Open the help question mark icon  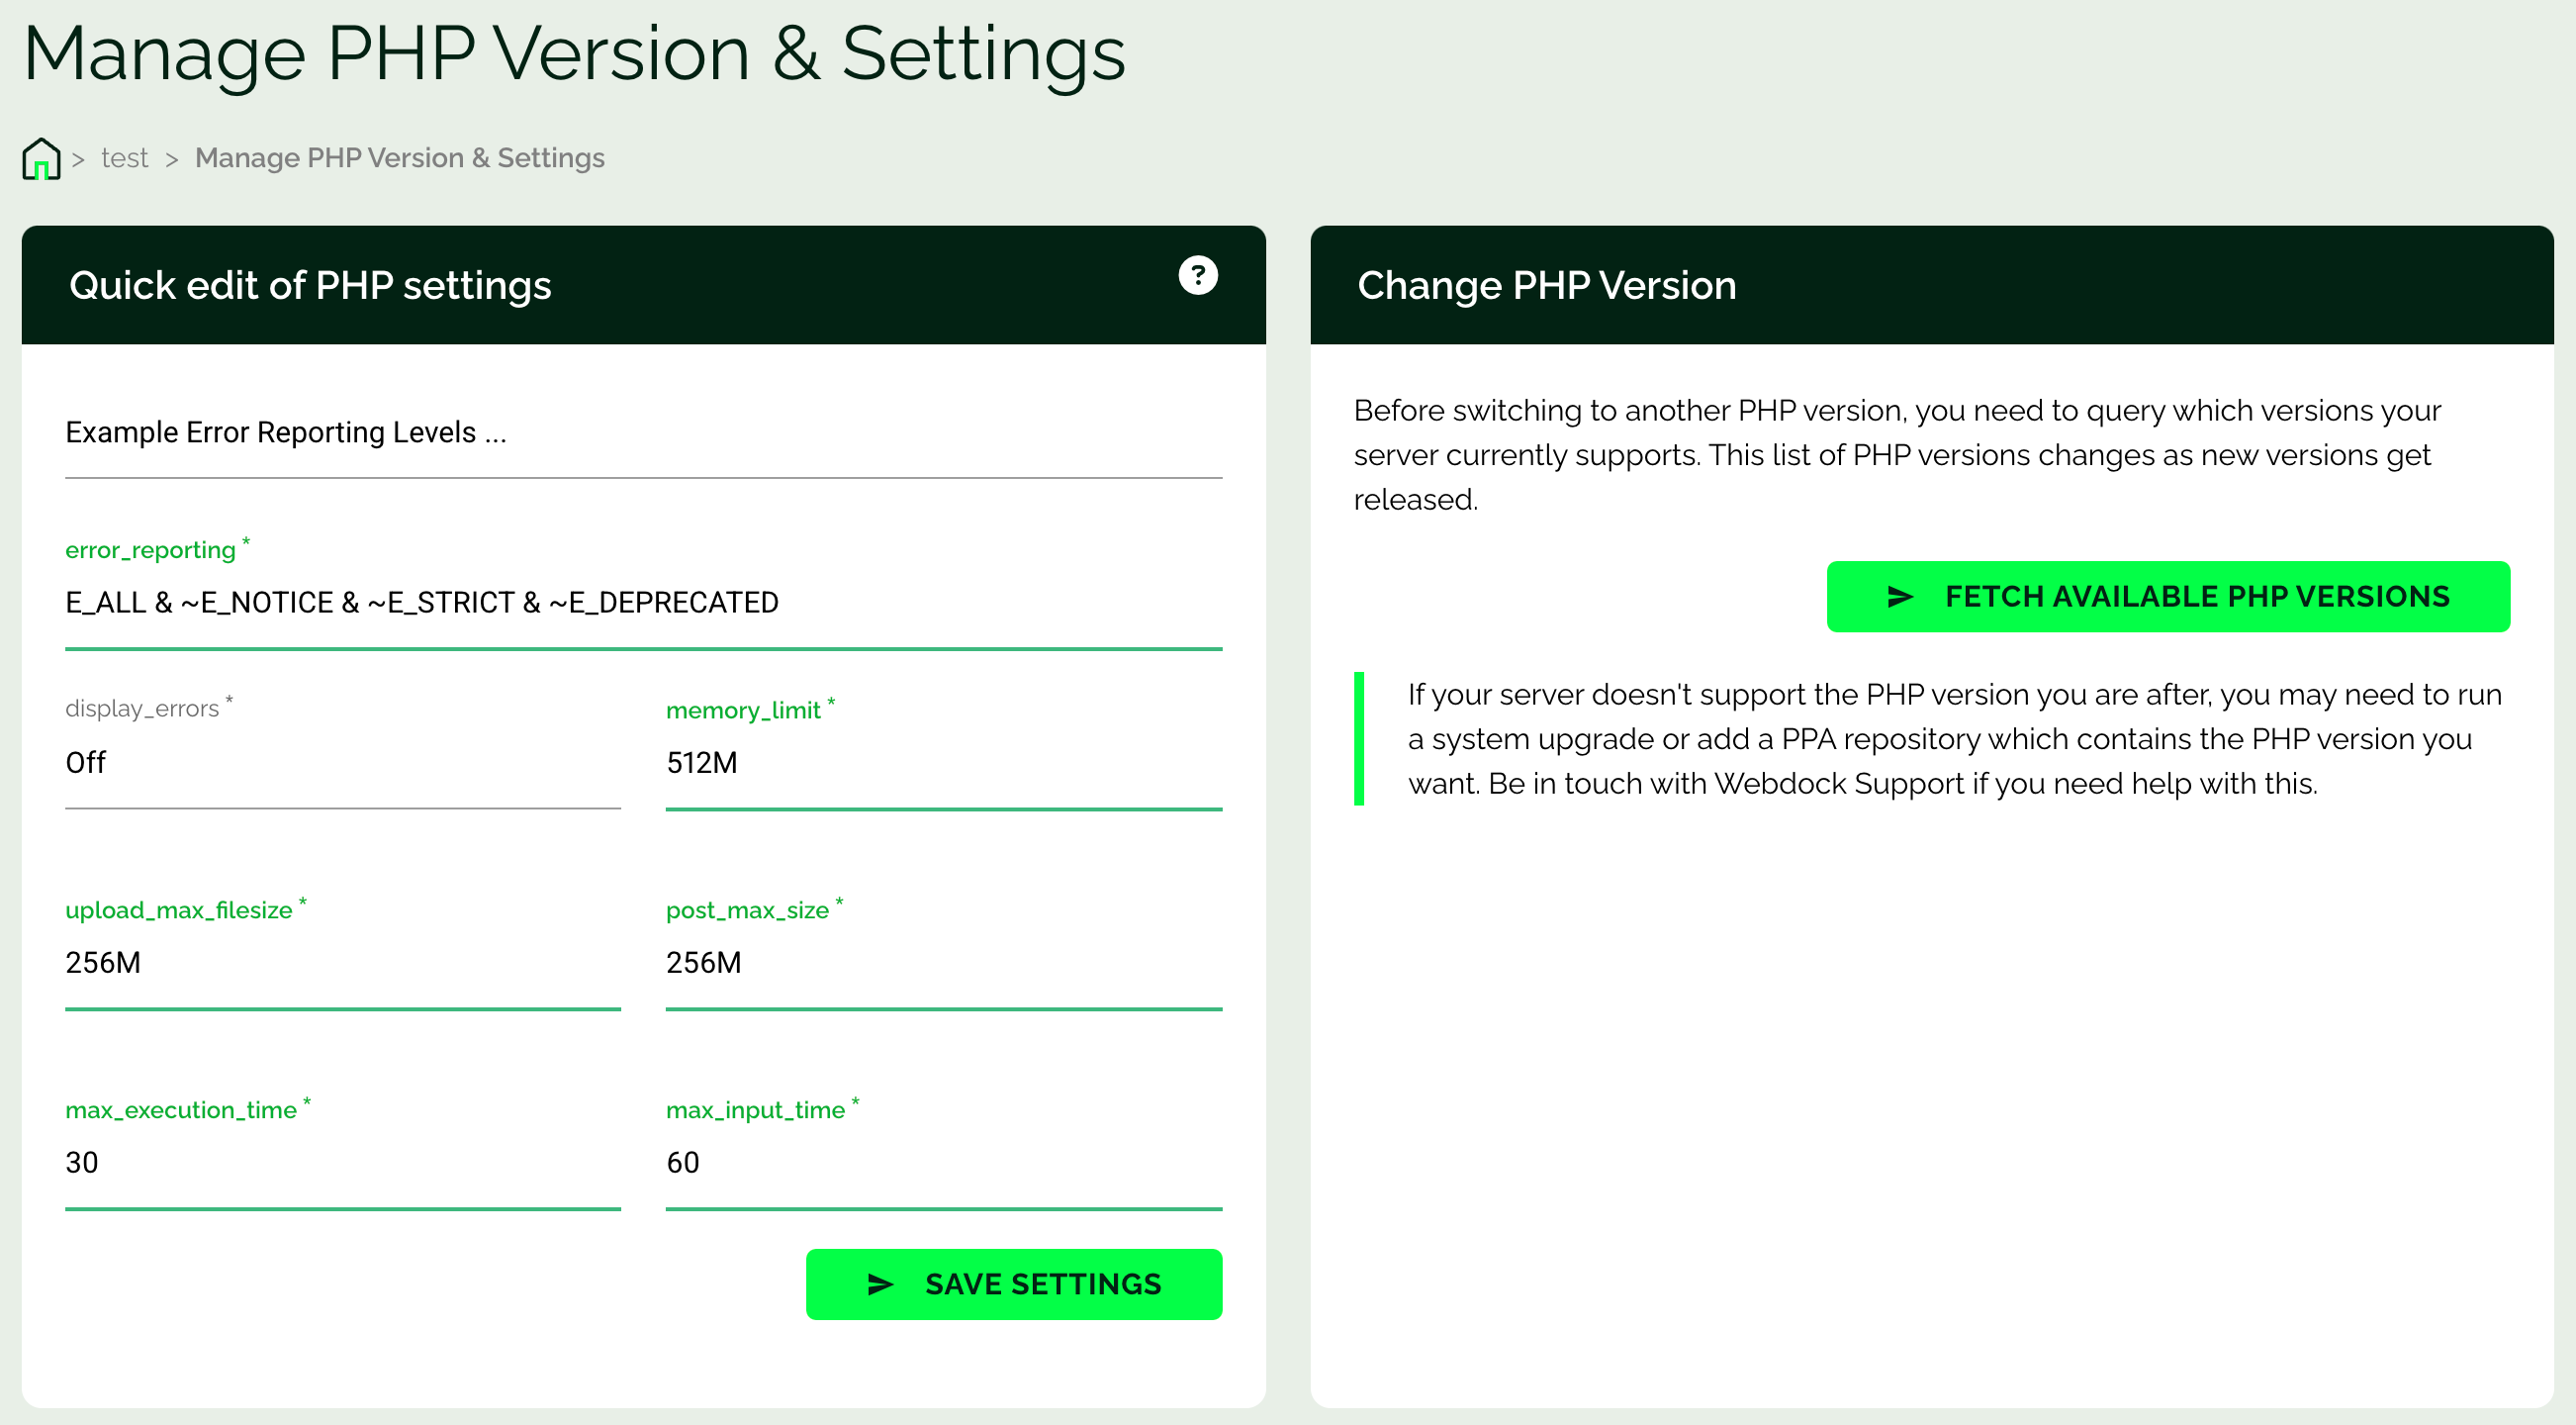click(x=1197, y=275)
